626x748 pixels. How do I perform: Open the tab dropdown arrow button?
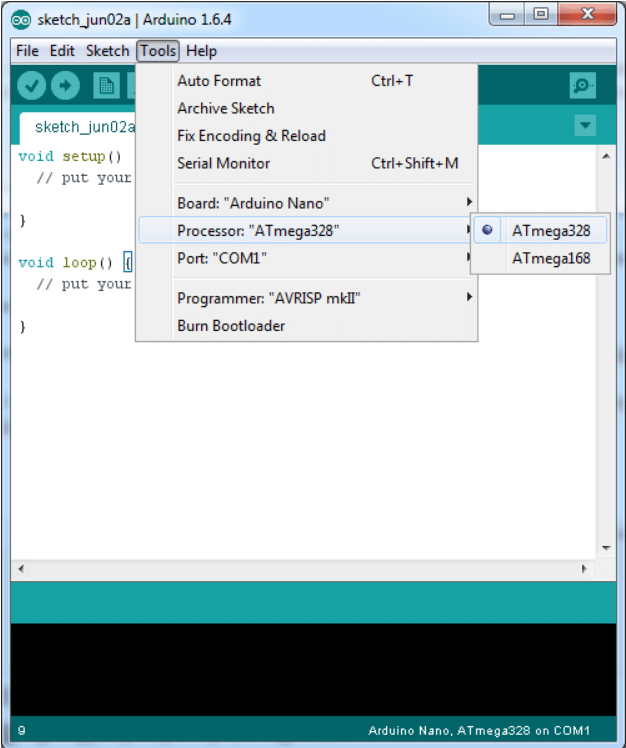click(585, 125)
